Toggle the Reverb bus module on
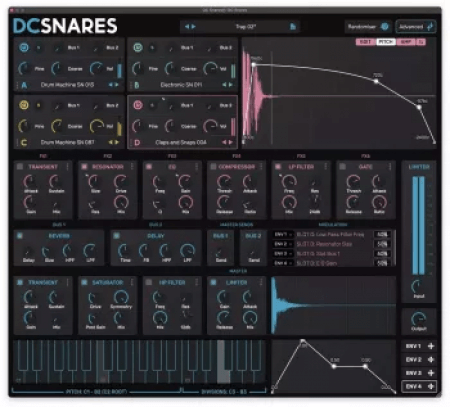450x407 pixels. [x=20, y=236]
